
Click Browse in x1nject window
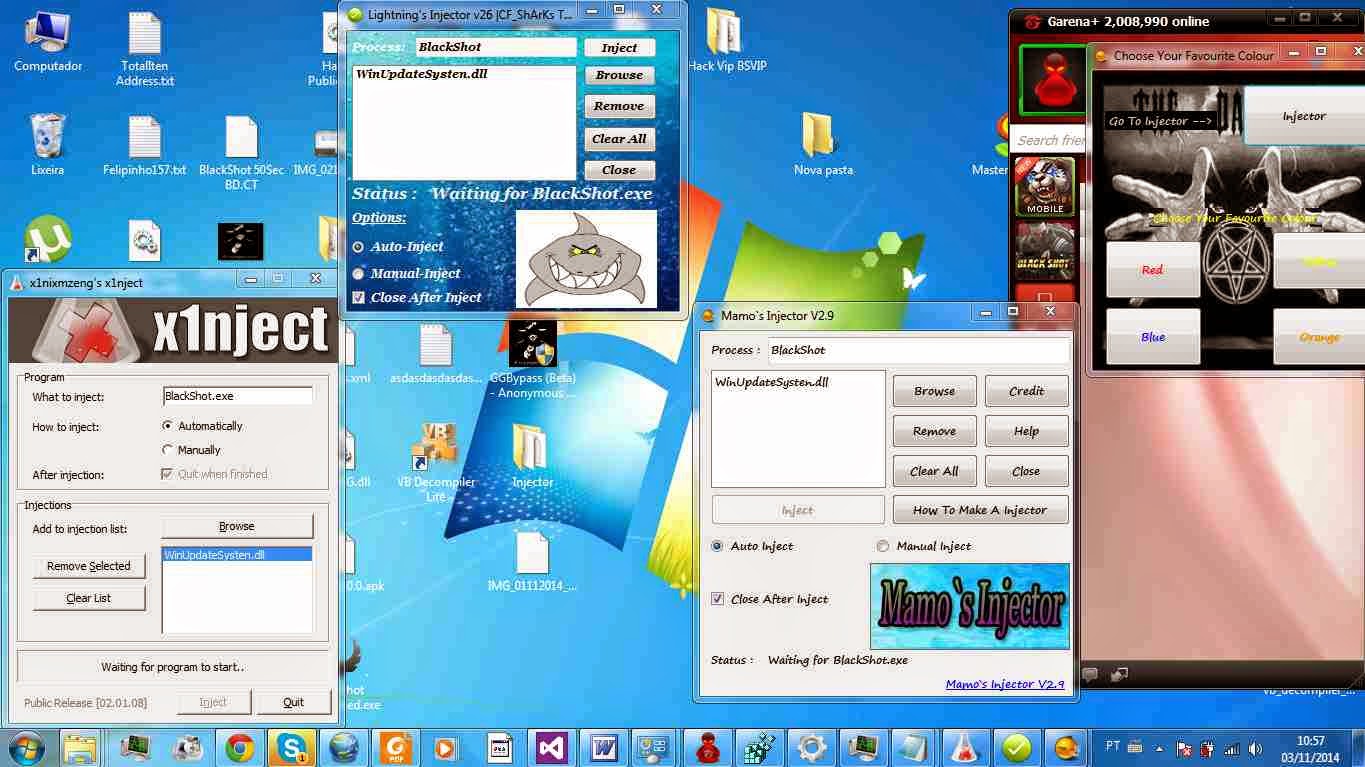[x=237, y=526]
